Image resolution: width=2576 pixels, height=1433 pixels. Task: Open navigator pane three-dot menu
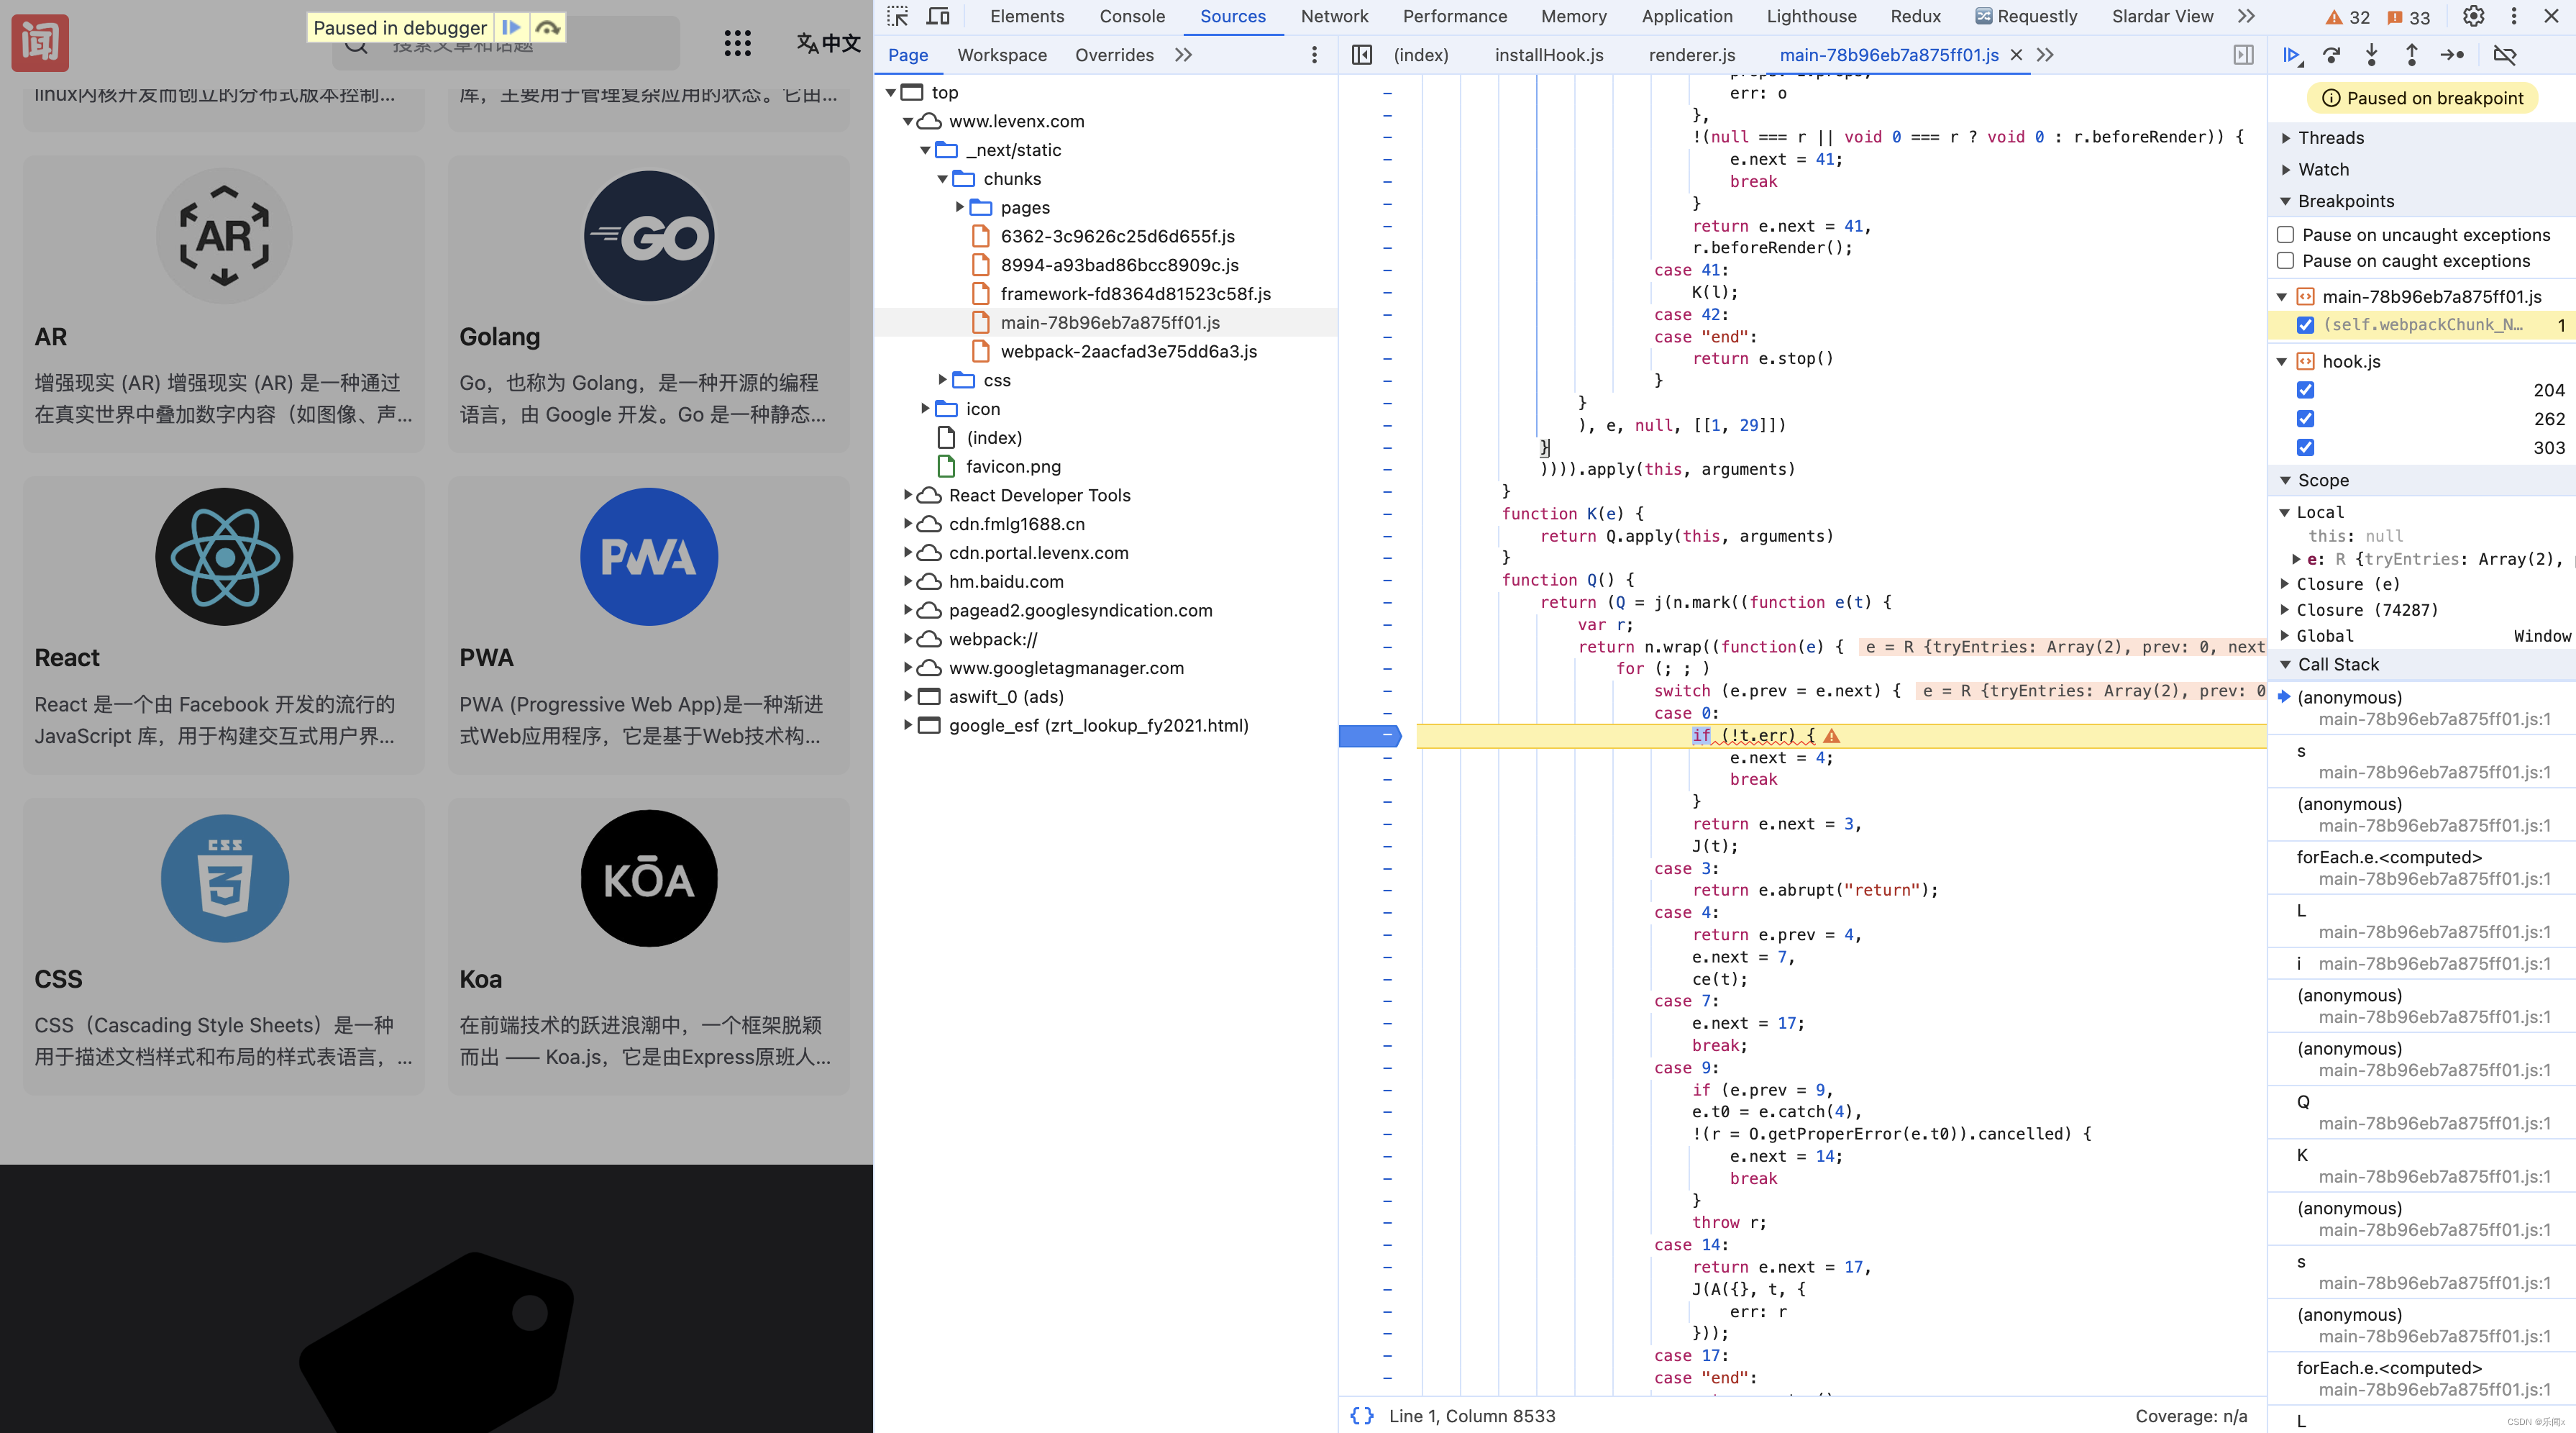click(1314, 55)
